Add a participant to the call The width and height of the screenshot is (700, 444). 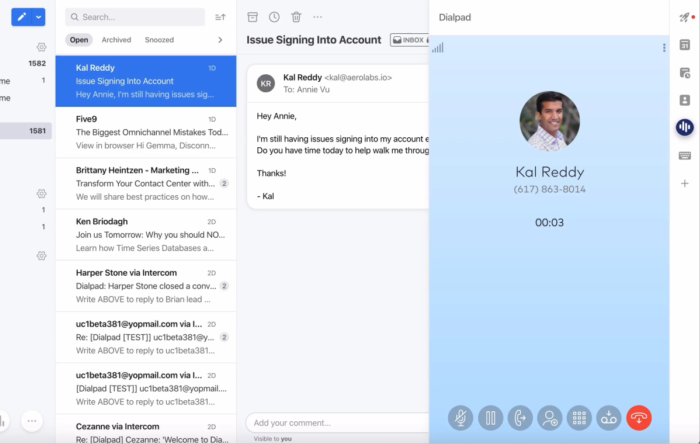(550, 418)
